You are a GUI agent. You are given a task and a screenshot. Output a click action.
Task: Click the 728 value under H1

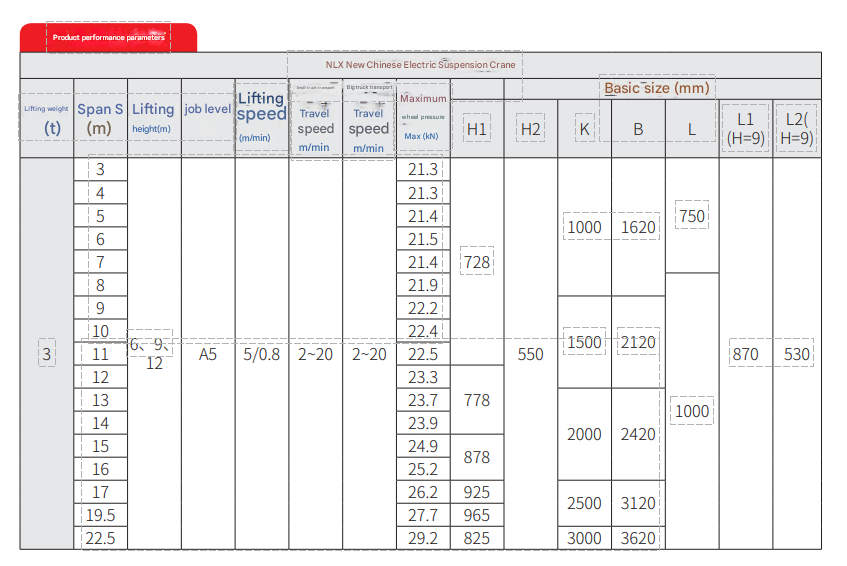[476, 262]
